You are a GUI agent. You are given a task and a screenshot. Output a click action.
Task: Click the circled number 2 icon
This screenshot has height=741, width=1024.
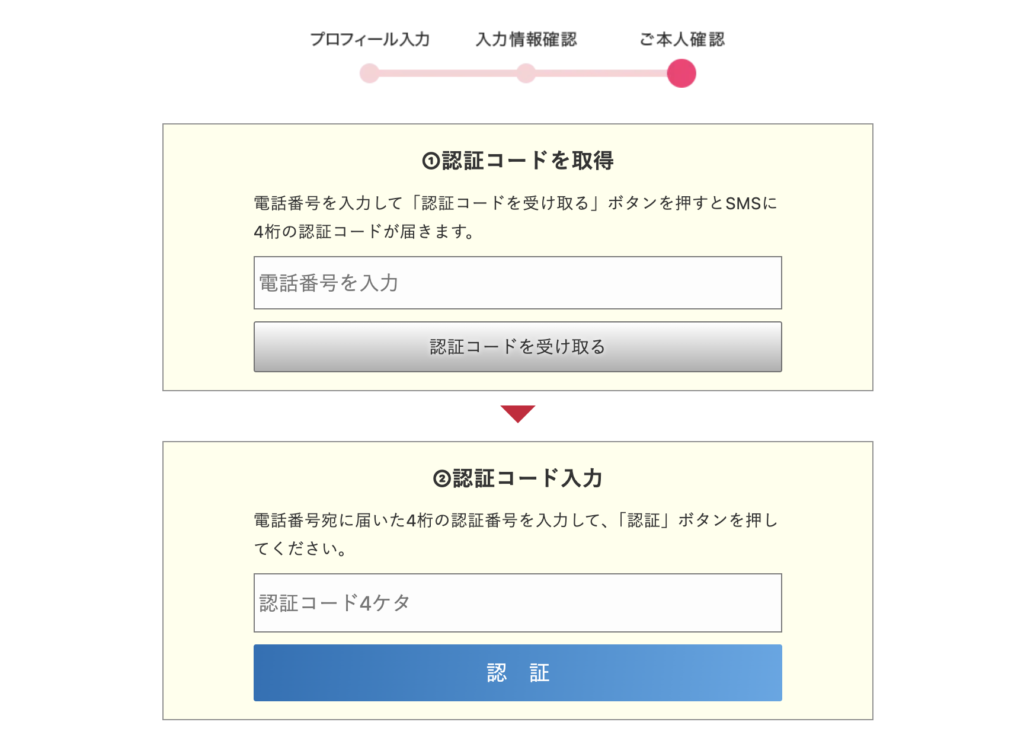tap(441, 479)
